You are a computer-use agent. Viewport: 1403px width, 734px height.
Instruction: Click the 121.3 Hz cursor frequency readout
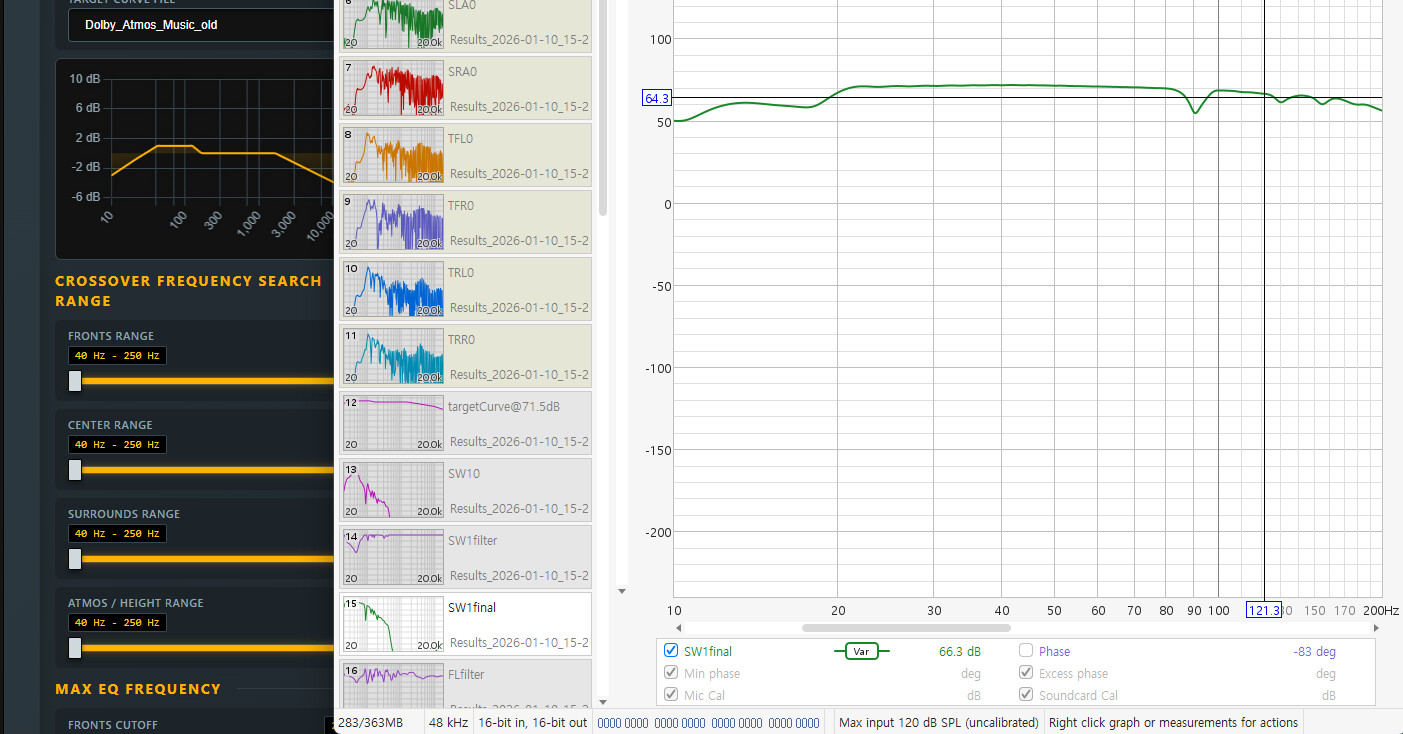(1263, 610)
